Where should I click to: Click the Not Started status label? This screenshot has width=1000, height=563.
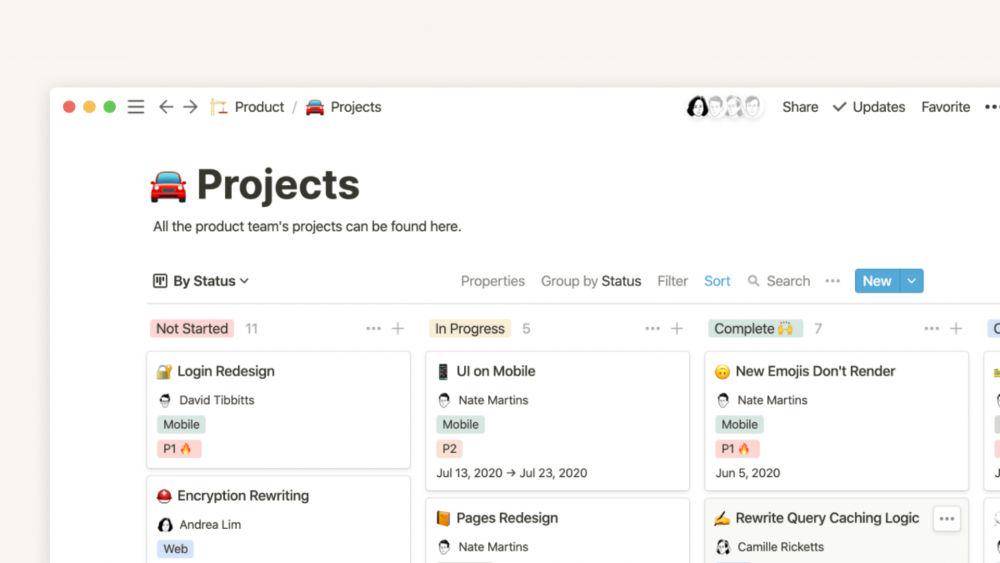[x=192, y=328]
